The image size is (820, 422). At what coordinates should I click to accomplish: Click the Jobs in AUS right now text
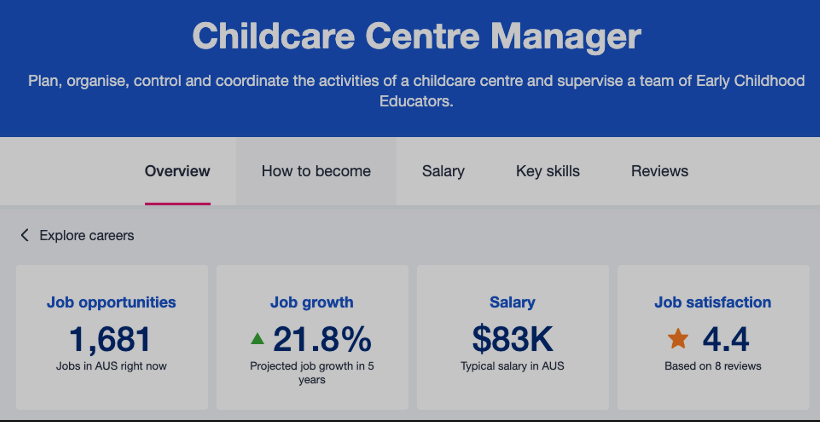111,366
